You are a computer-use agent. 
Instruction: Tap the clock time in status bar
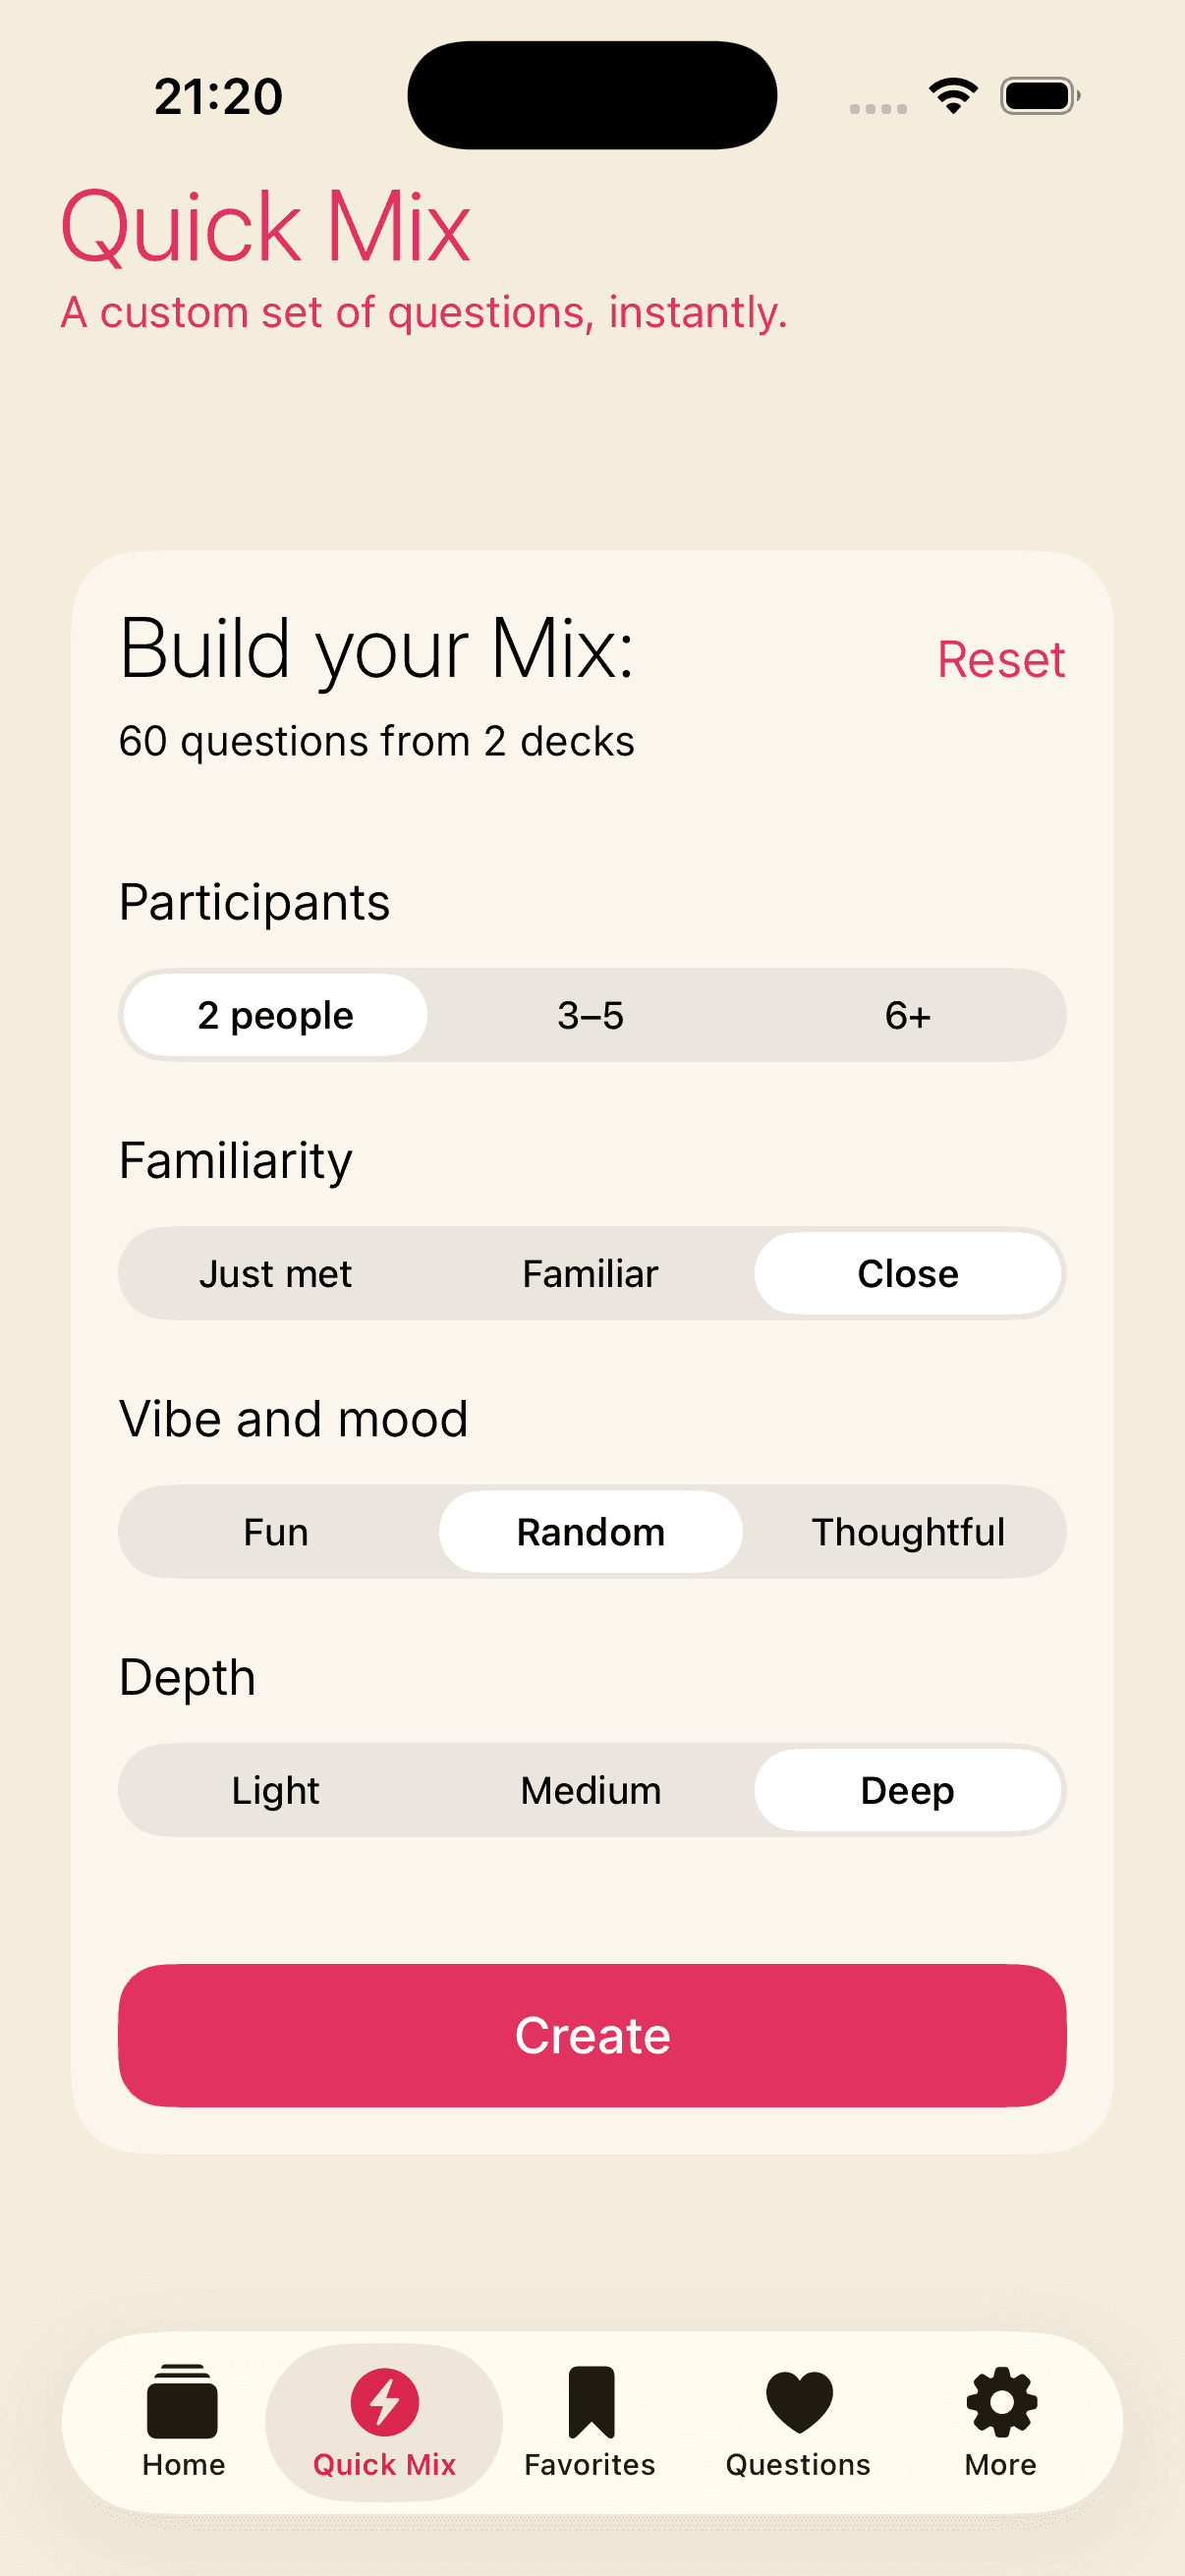point(218,97)
